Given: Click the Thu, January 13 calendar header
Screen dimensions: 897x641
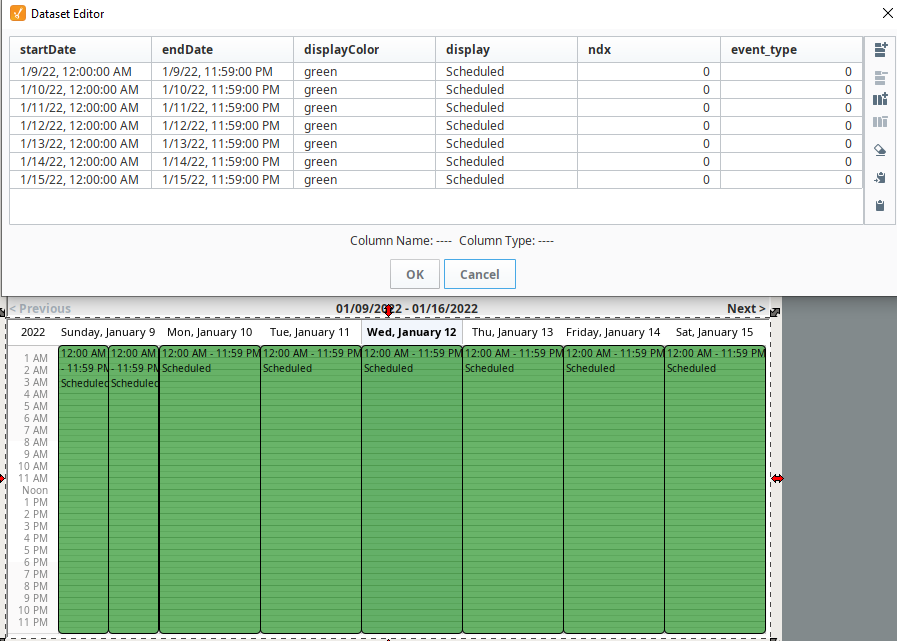Looking at the screenshot, I should pos(513,332).
